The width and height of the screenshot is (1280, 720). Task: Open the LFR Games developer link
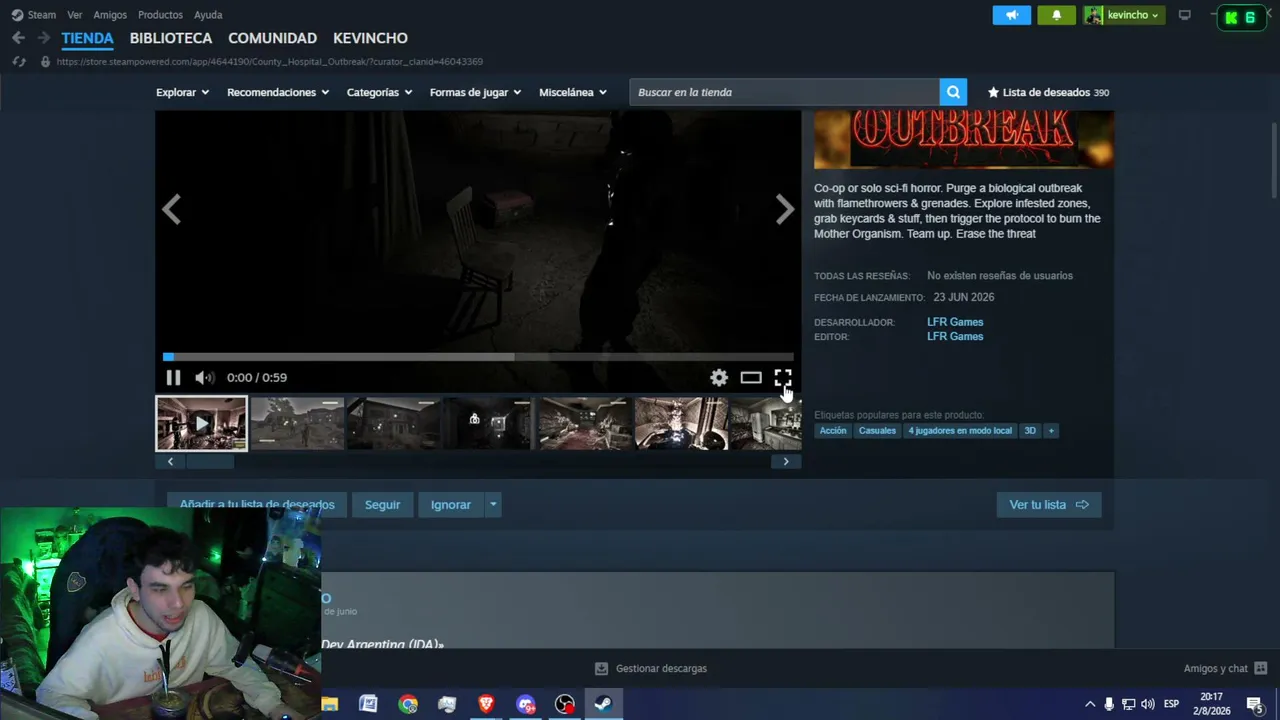pyautogui.click(x=955, y=322)
